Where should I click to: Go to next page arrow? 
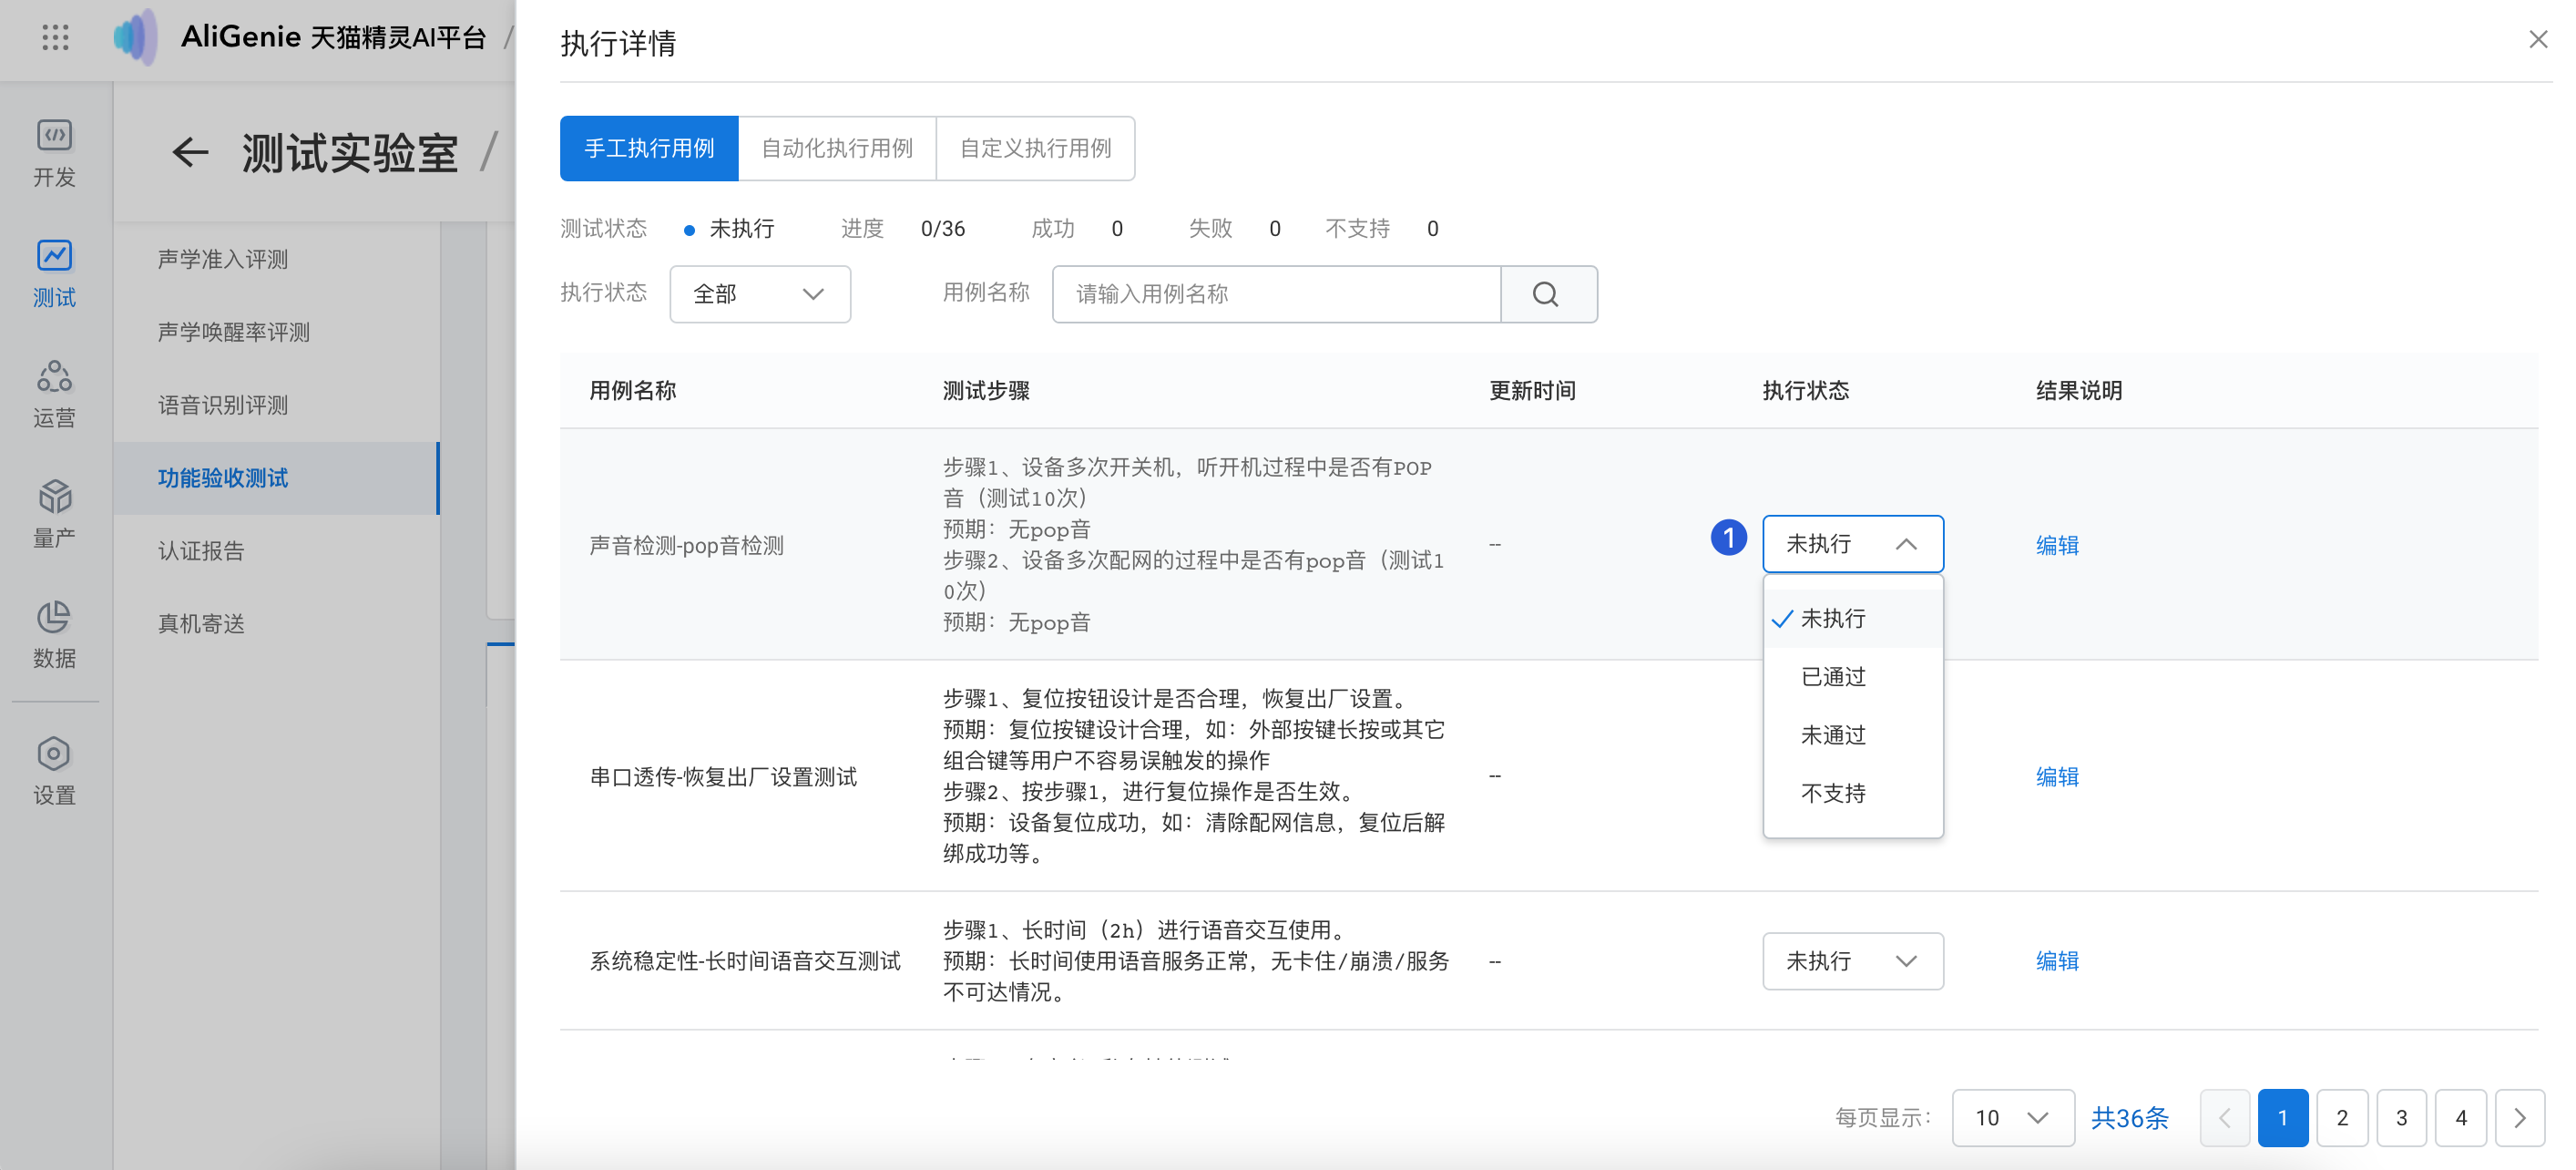click(x=2520, y=1117)
